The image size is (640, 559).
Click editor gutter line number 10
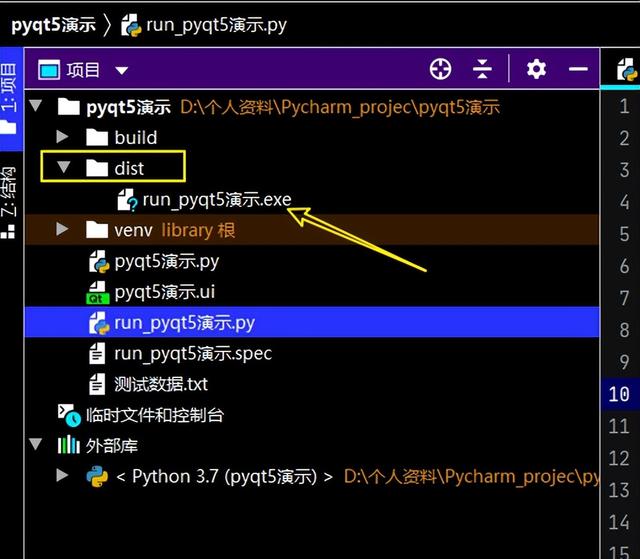pos(619,394)
